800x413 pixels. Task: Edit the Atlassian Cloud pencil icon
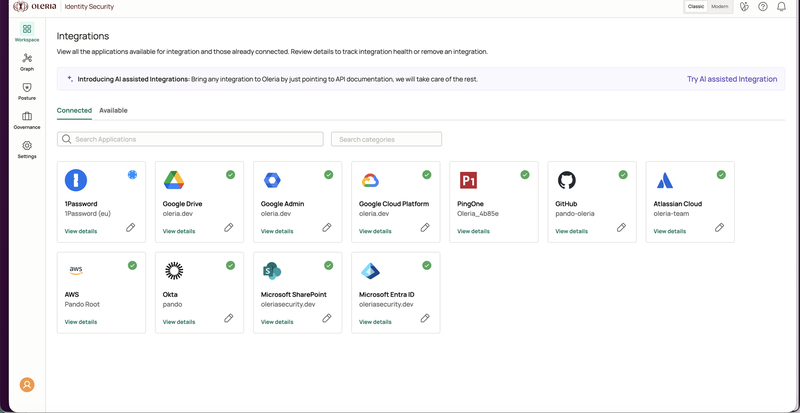tap(719, 227)
